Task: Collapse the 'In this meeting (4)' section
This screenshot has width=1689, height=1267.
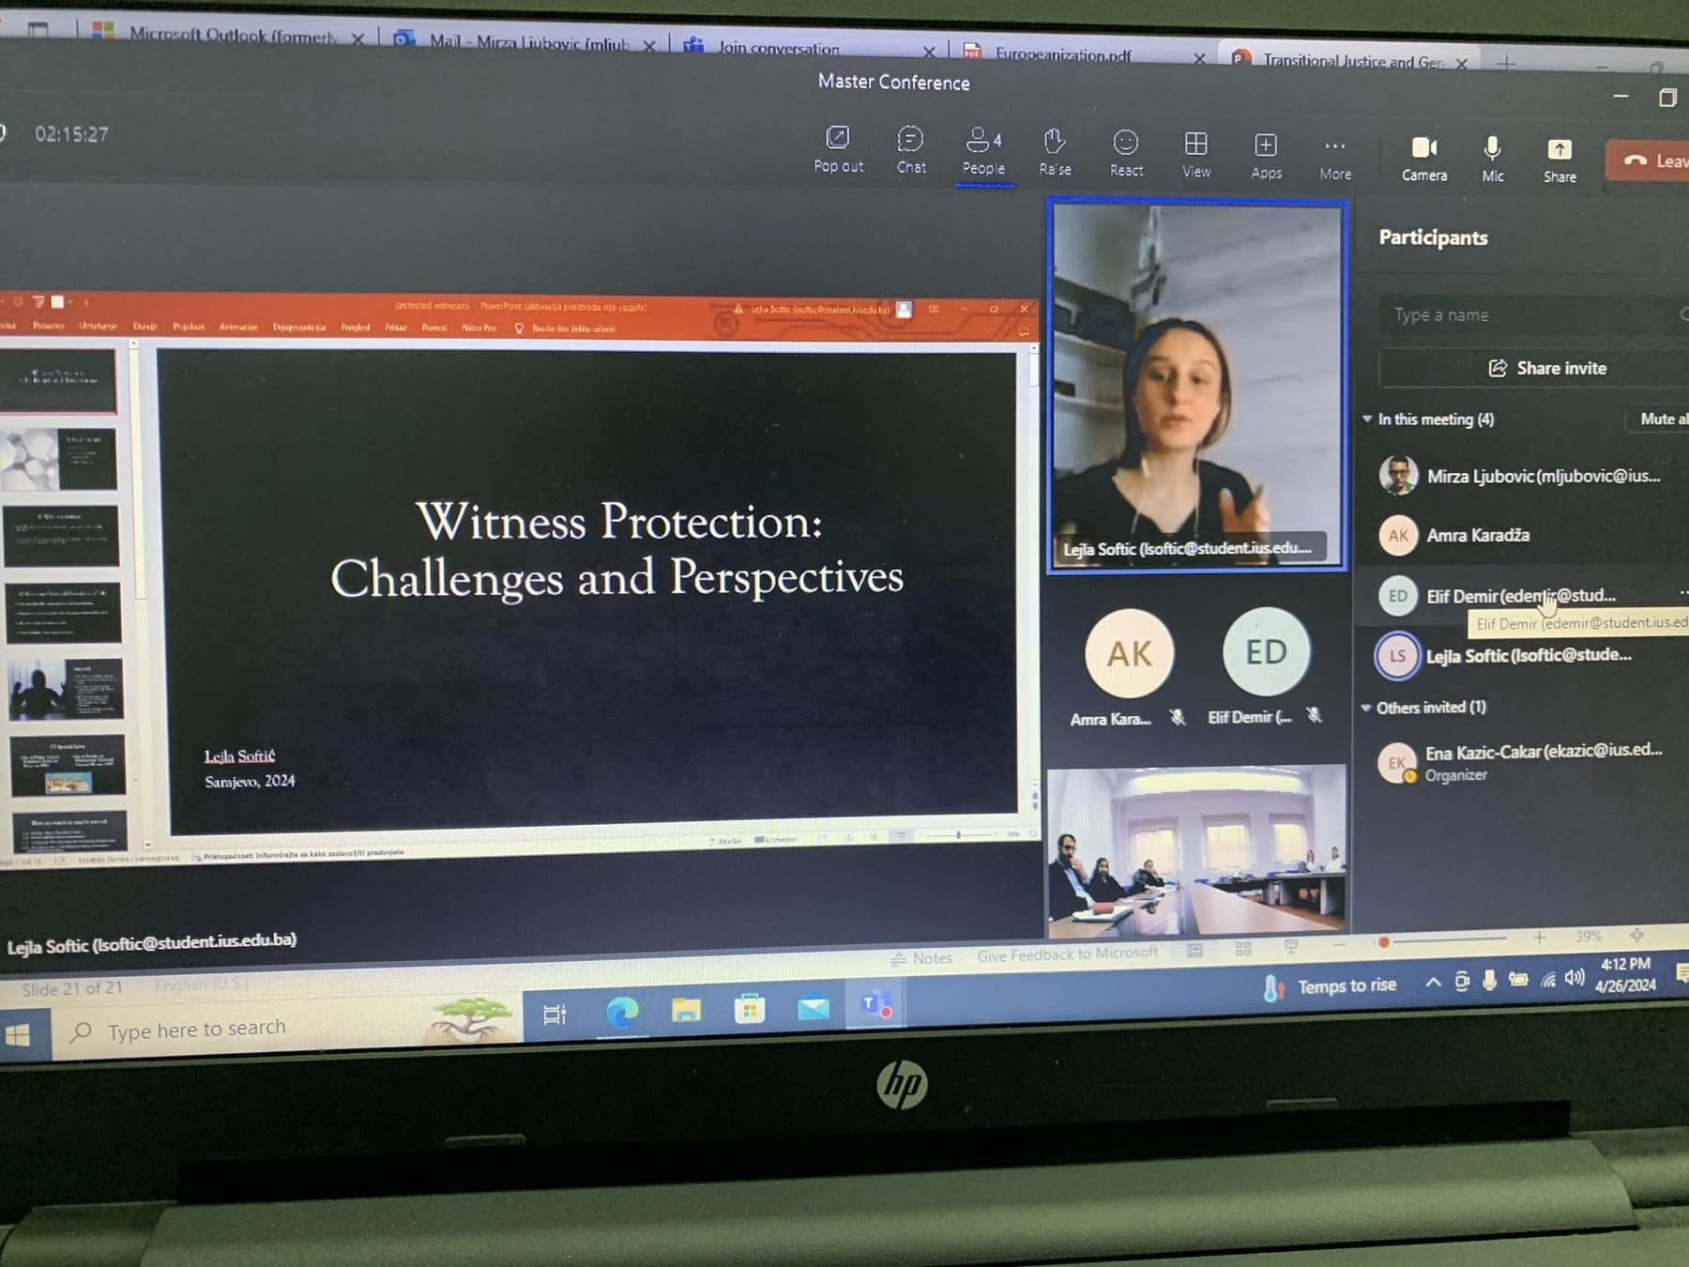Action: pyautogui.click(x=1368, y=419)
